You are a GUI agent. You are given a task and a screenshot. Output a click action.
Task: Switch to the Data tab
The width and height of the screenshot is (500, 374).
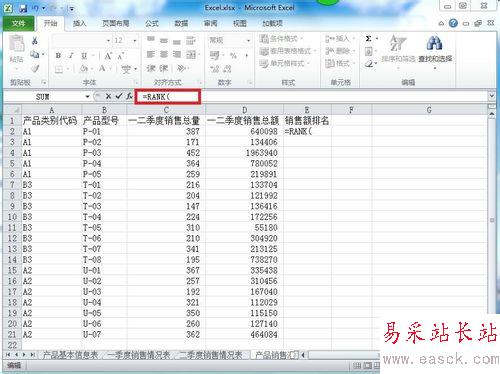point(181,23)
